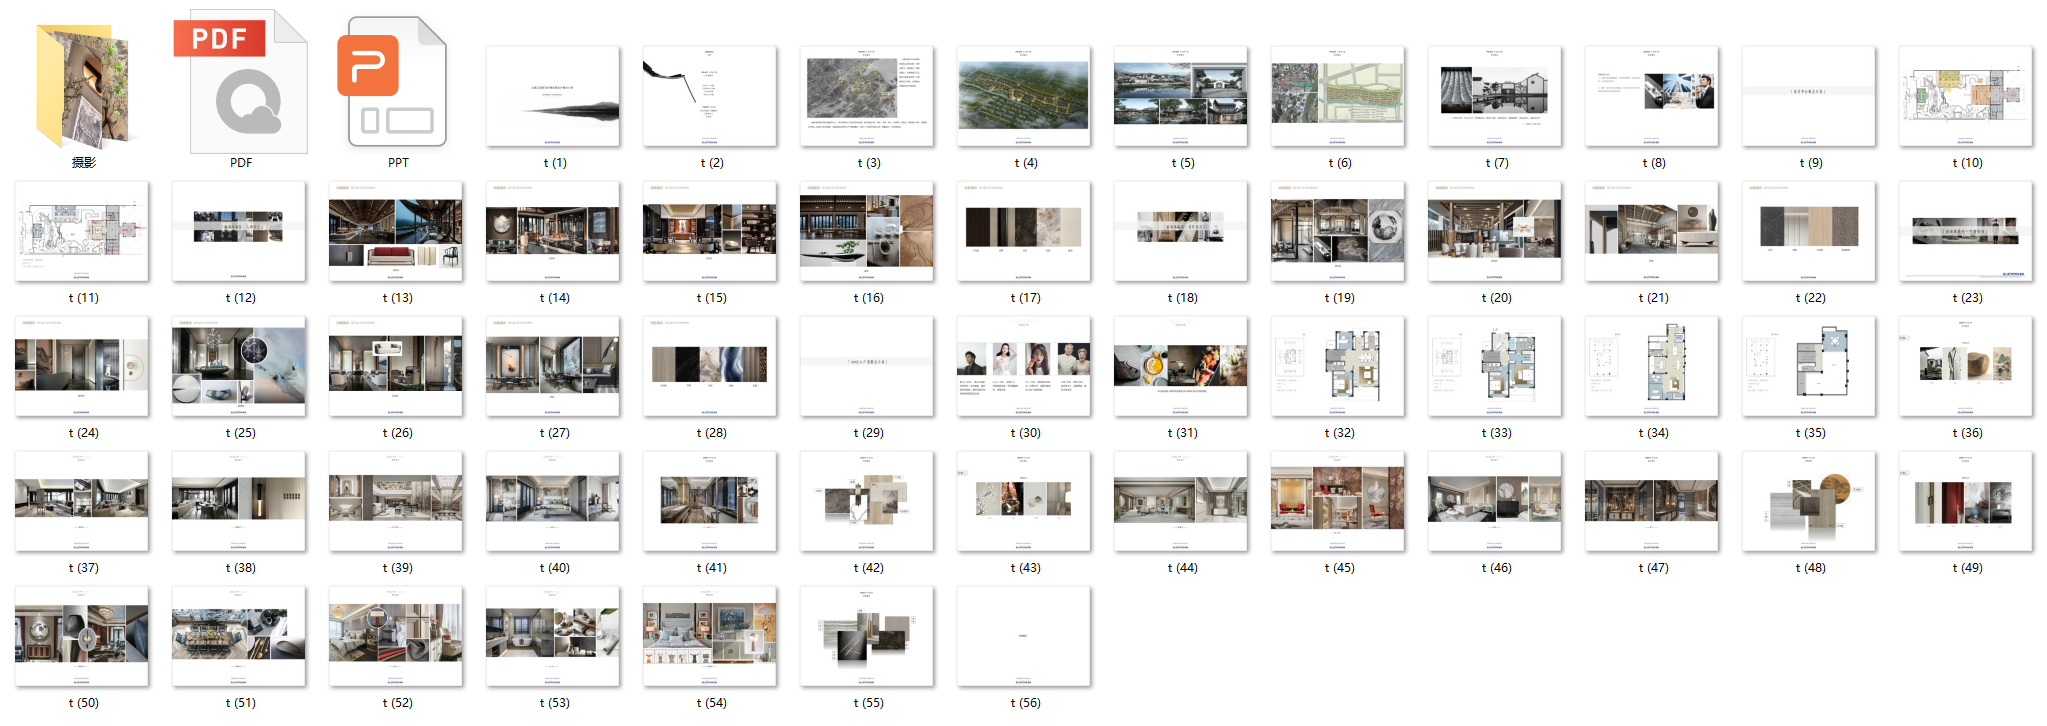The height and width of the screenshot is (726, 2047).
Task: Select thumbnail t (45) red interior images
Action: pos(1337,502)
